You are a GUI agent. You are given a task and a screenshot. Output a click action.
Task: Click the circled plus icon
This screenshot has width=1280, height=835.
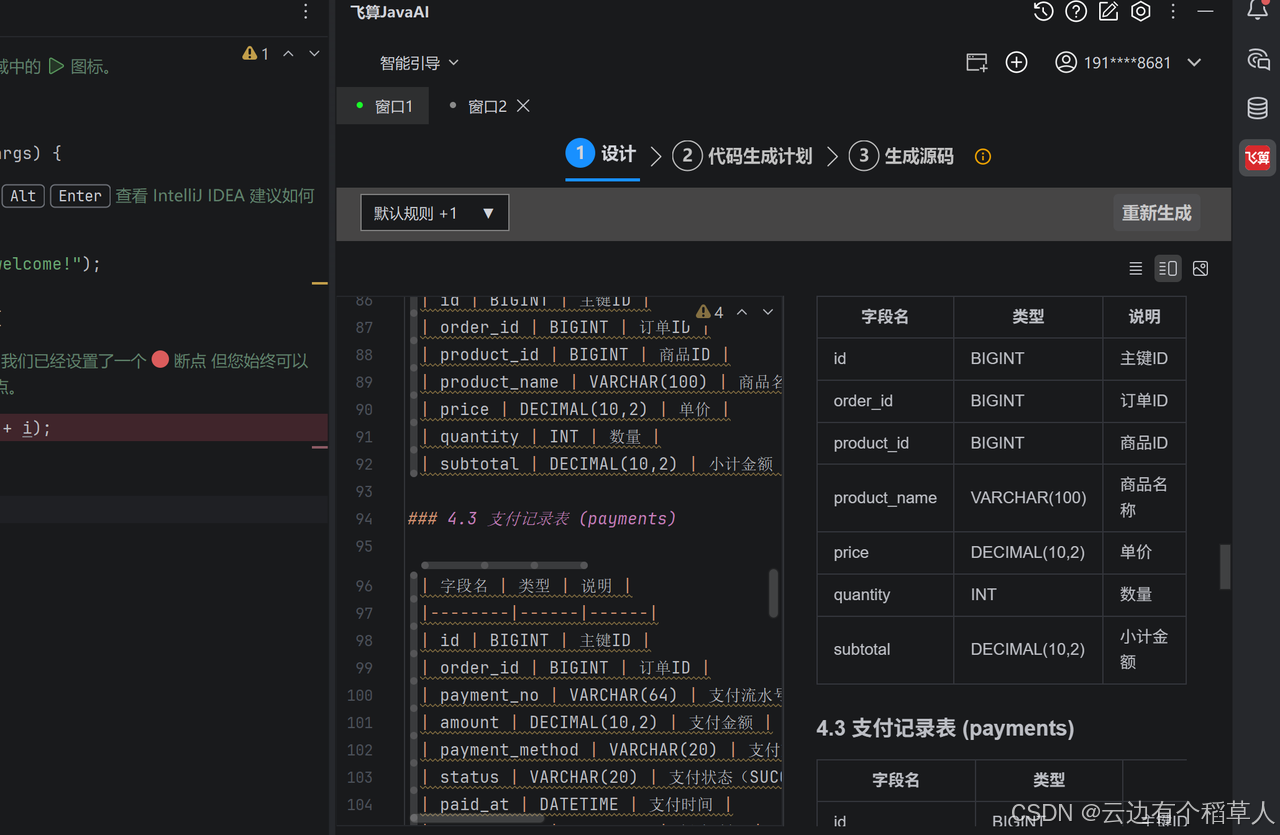click(x=1016, y=62)
